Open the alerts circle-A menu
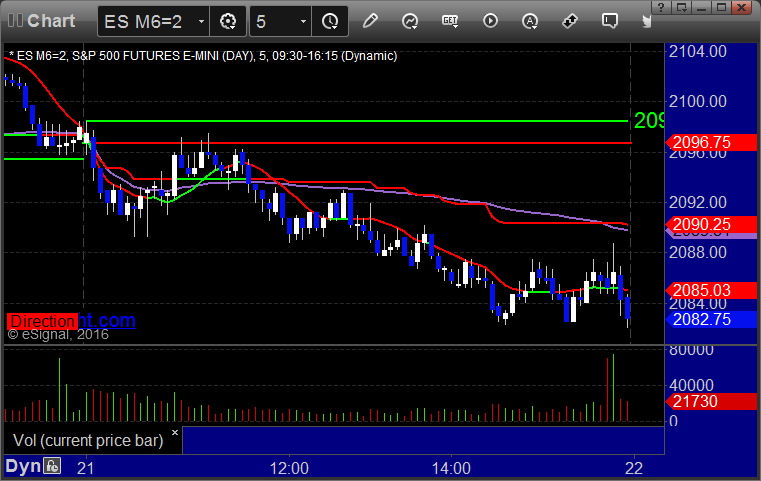 click(530, 21)
